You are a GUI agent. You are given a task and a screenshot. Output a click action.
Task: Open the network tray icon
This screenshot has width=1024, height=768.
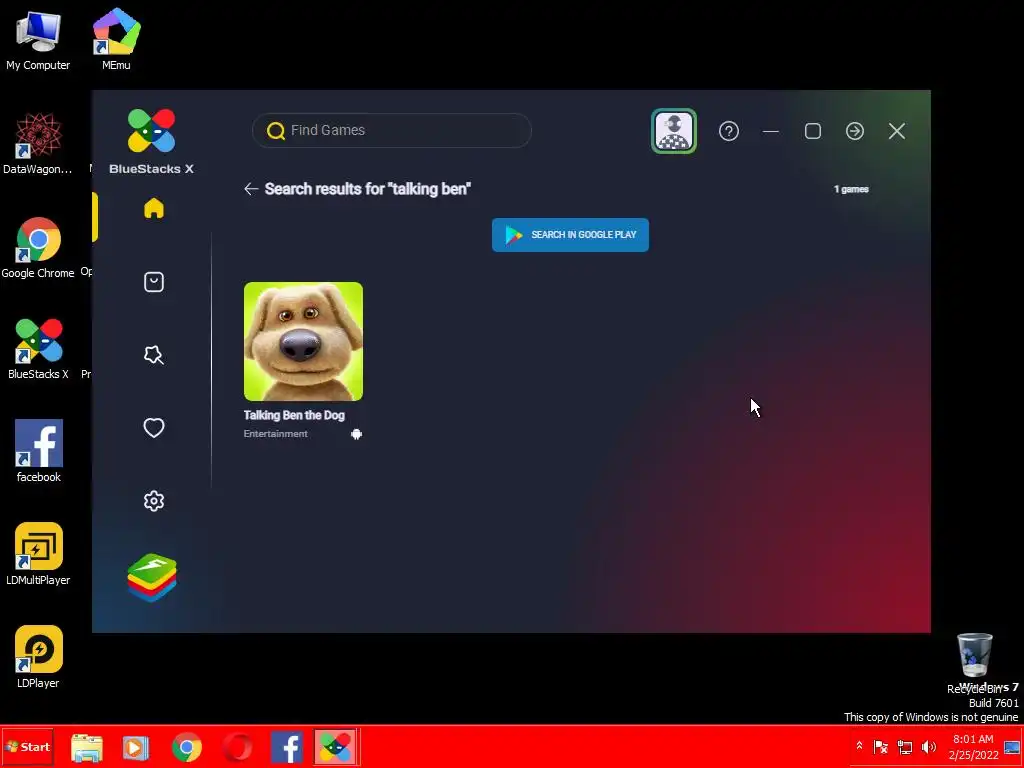(905, 746)
